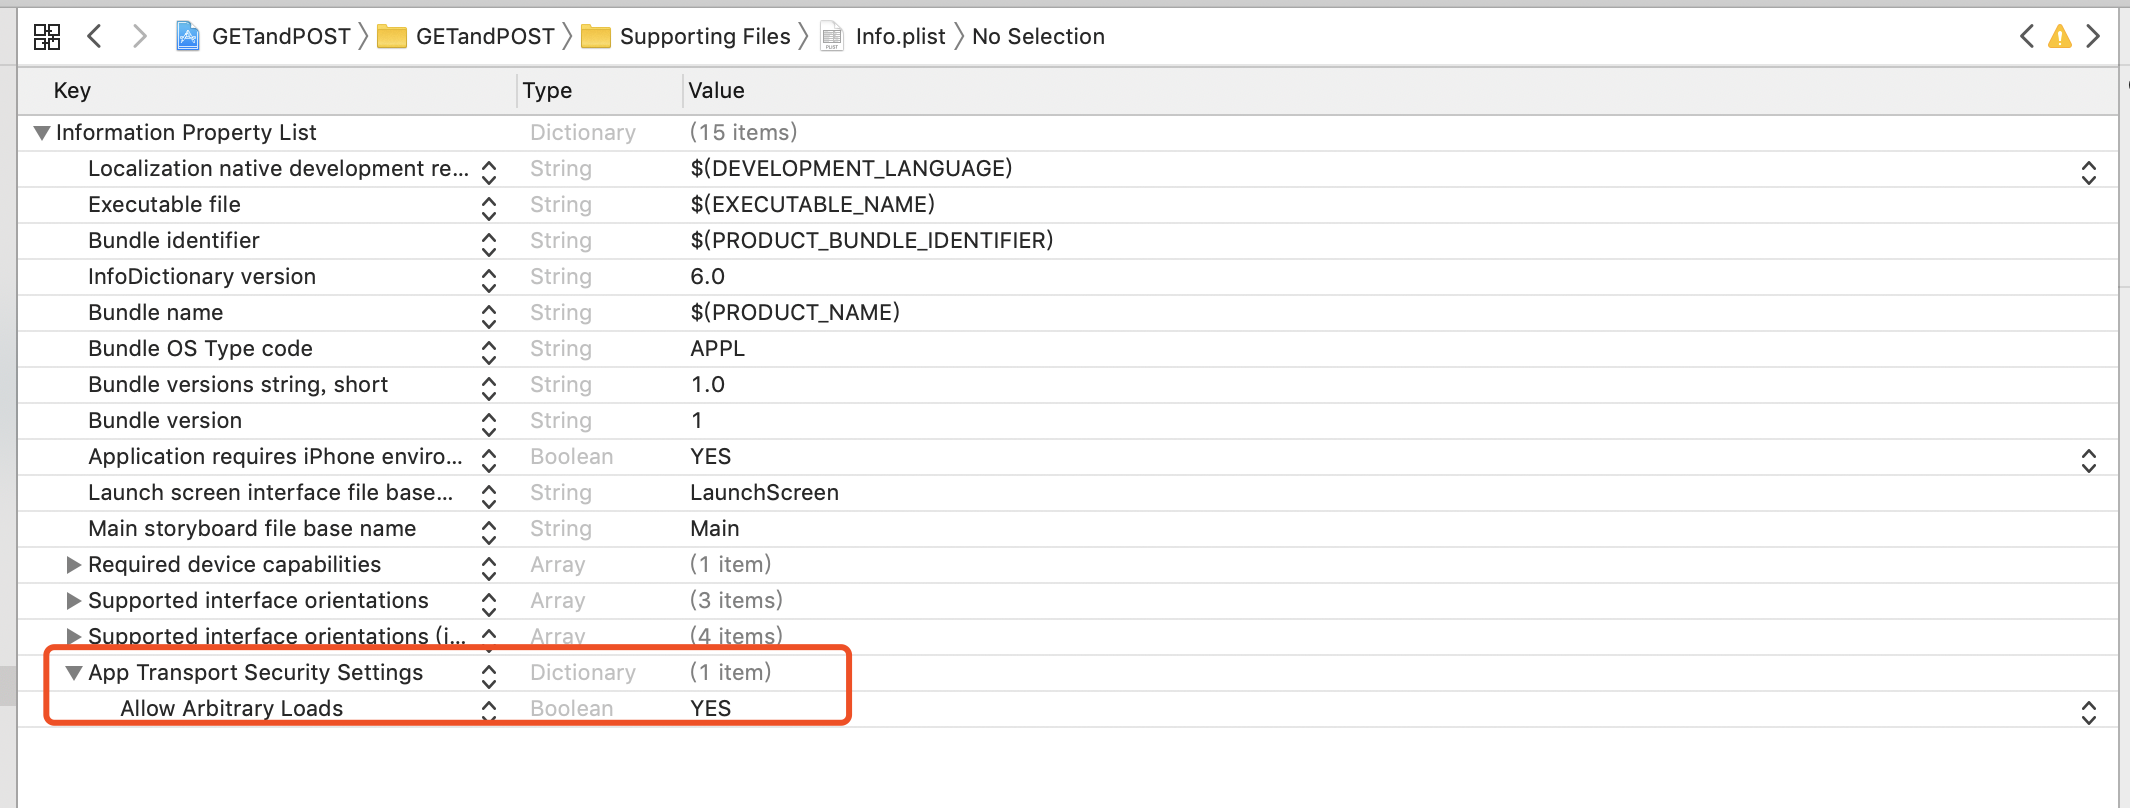Select the Supporting Files breadcrumb

[685, 37]
